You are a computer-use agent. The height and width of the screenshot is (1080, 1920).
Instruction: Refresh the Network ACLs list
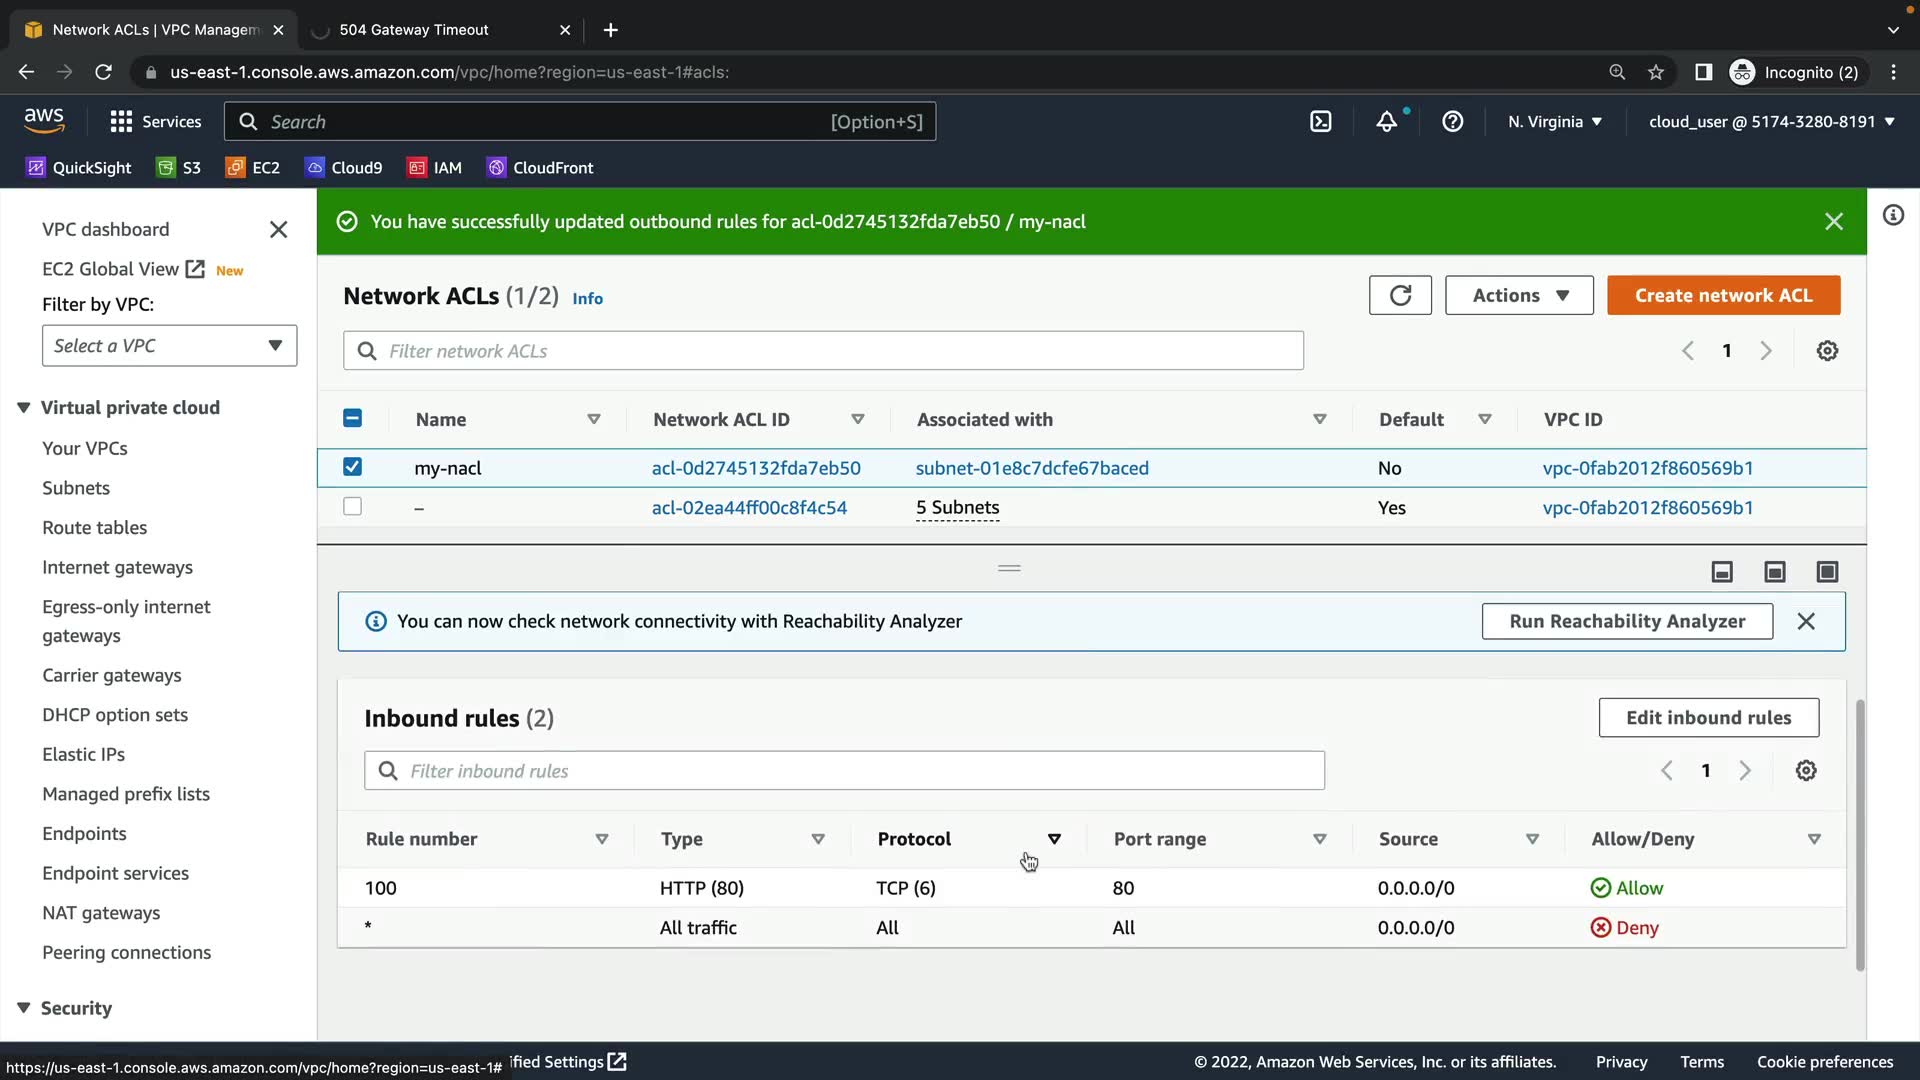click(1400, 295)
